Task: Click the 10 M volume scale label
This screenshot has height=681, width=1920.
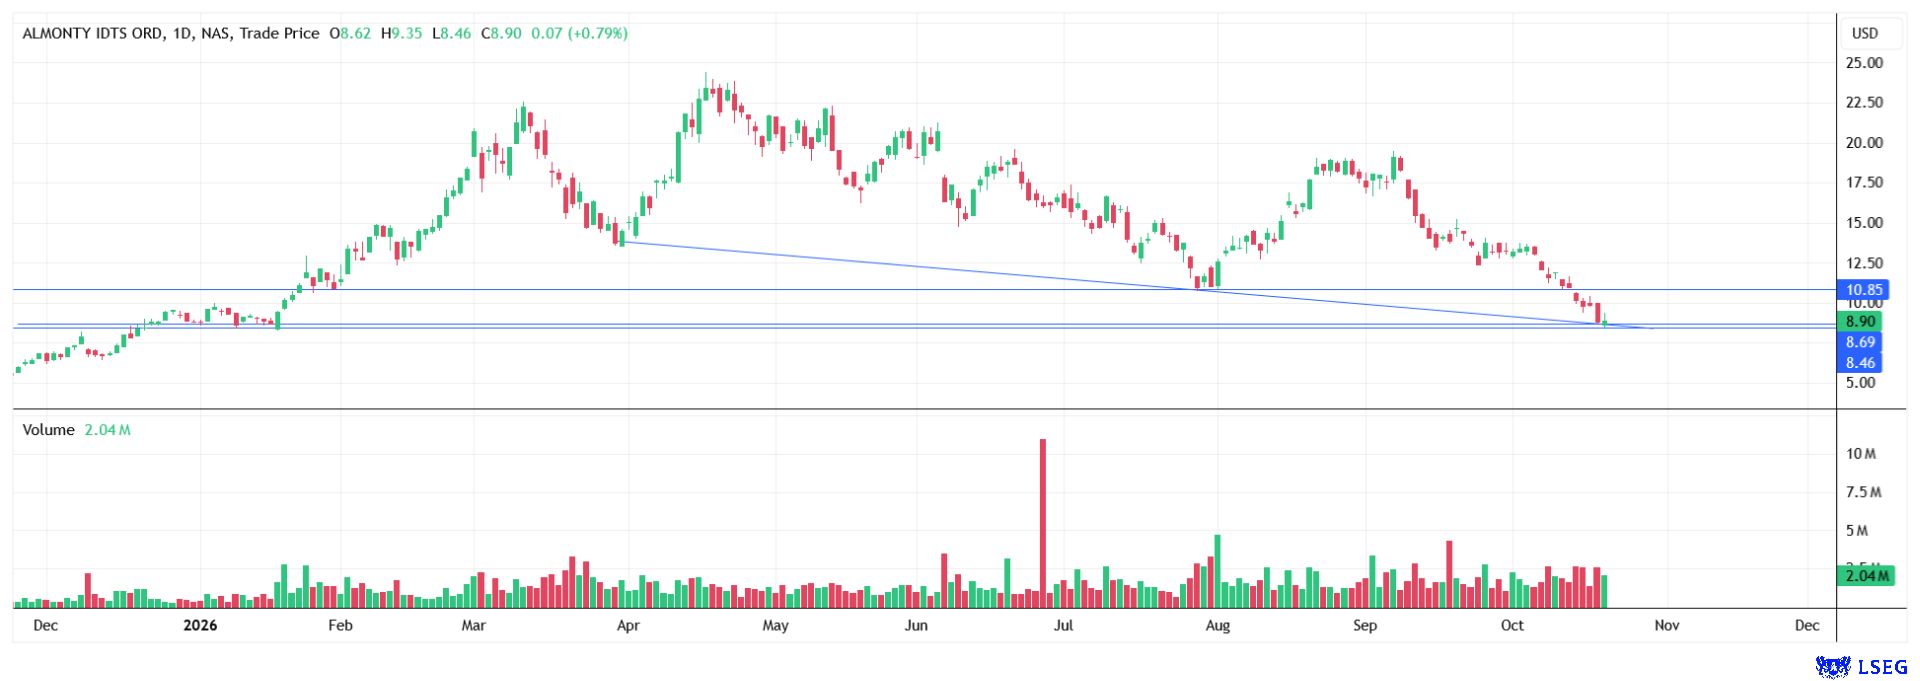Action: (x=1861, y=454)
